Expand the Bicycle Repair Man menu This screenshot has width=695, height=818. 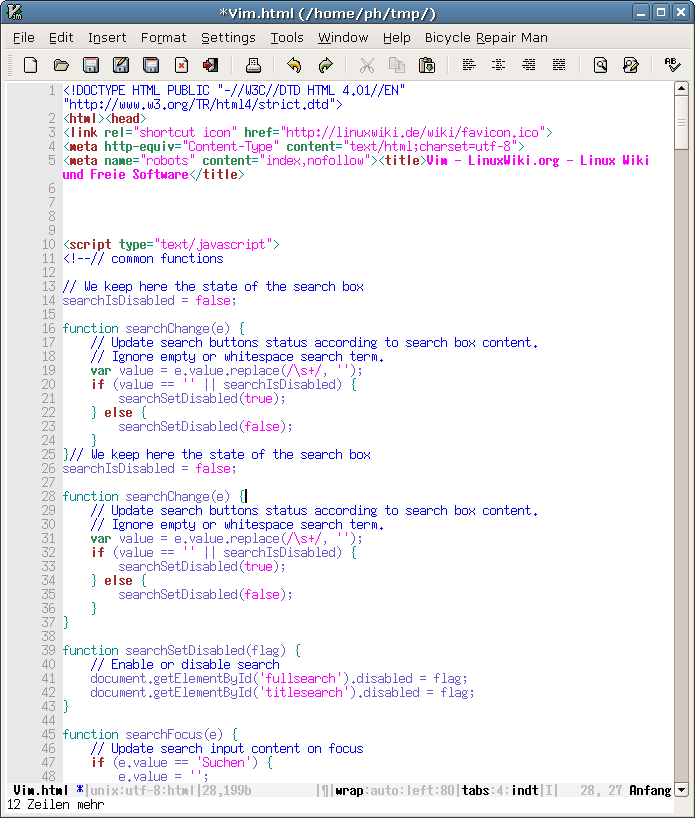(486, 38)
